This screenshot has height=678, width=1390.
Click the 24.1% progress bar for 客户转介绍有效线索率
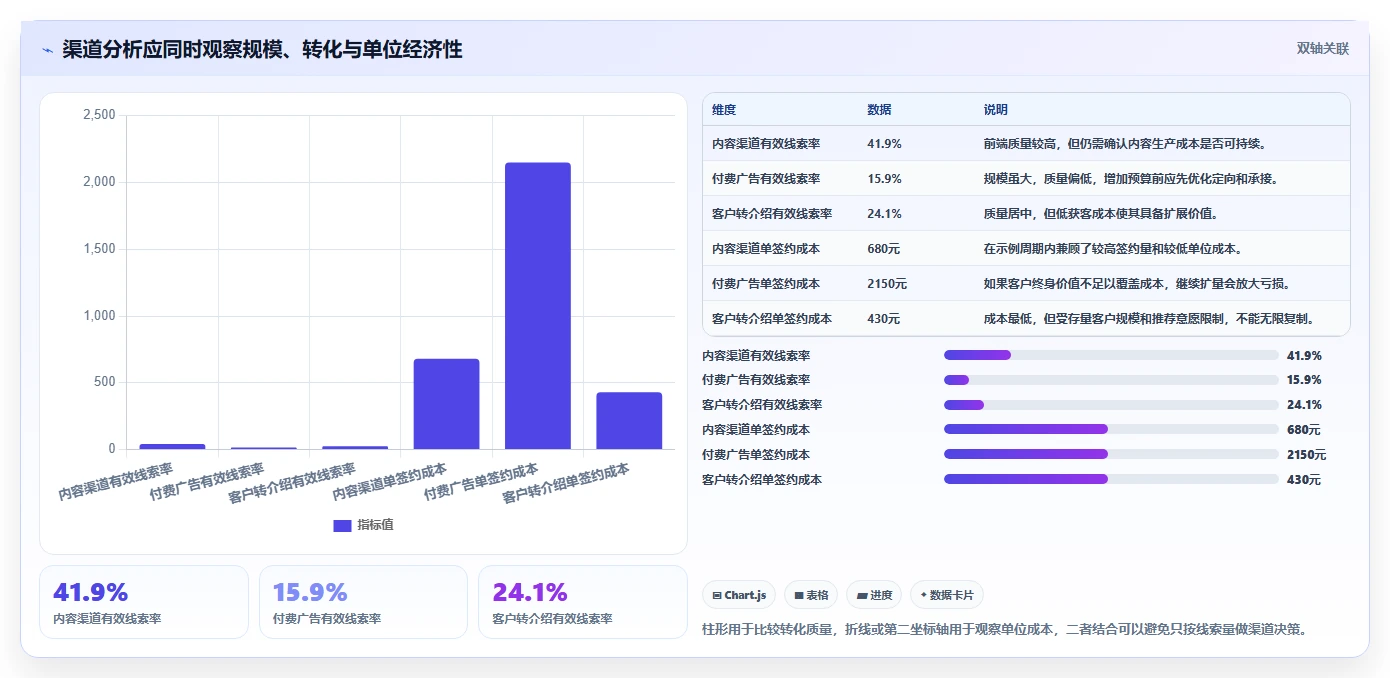(x=1111, y=405)
